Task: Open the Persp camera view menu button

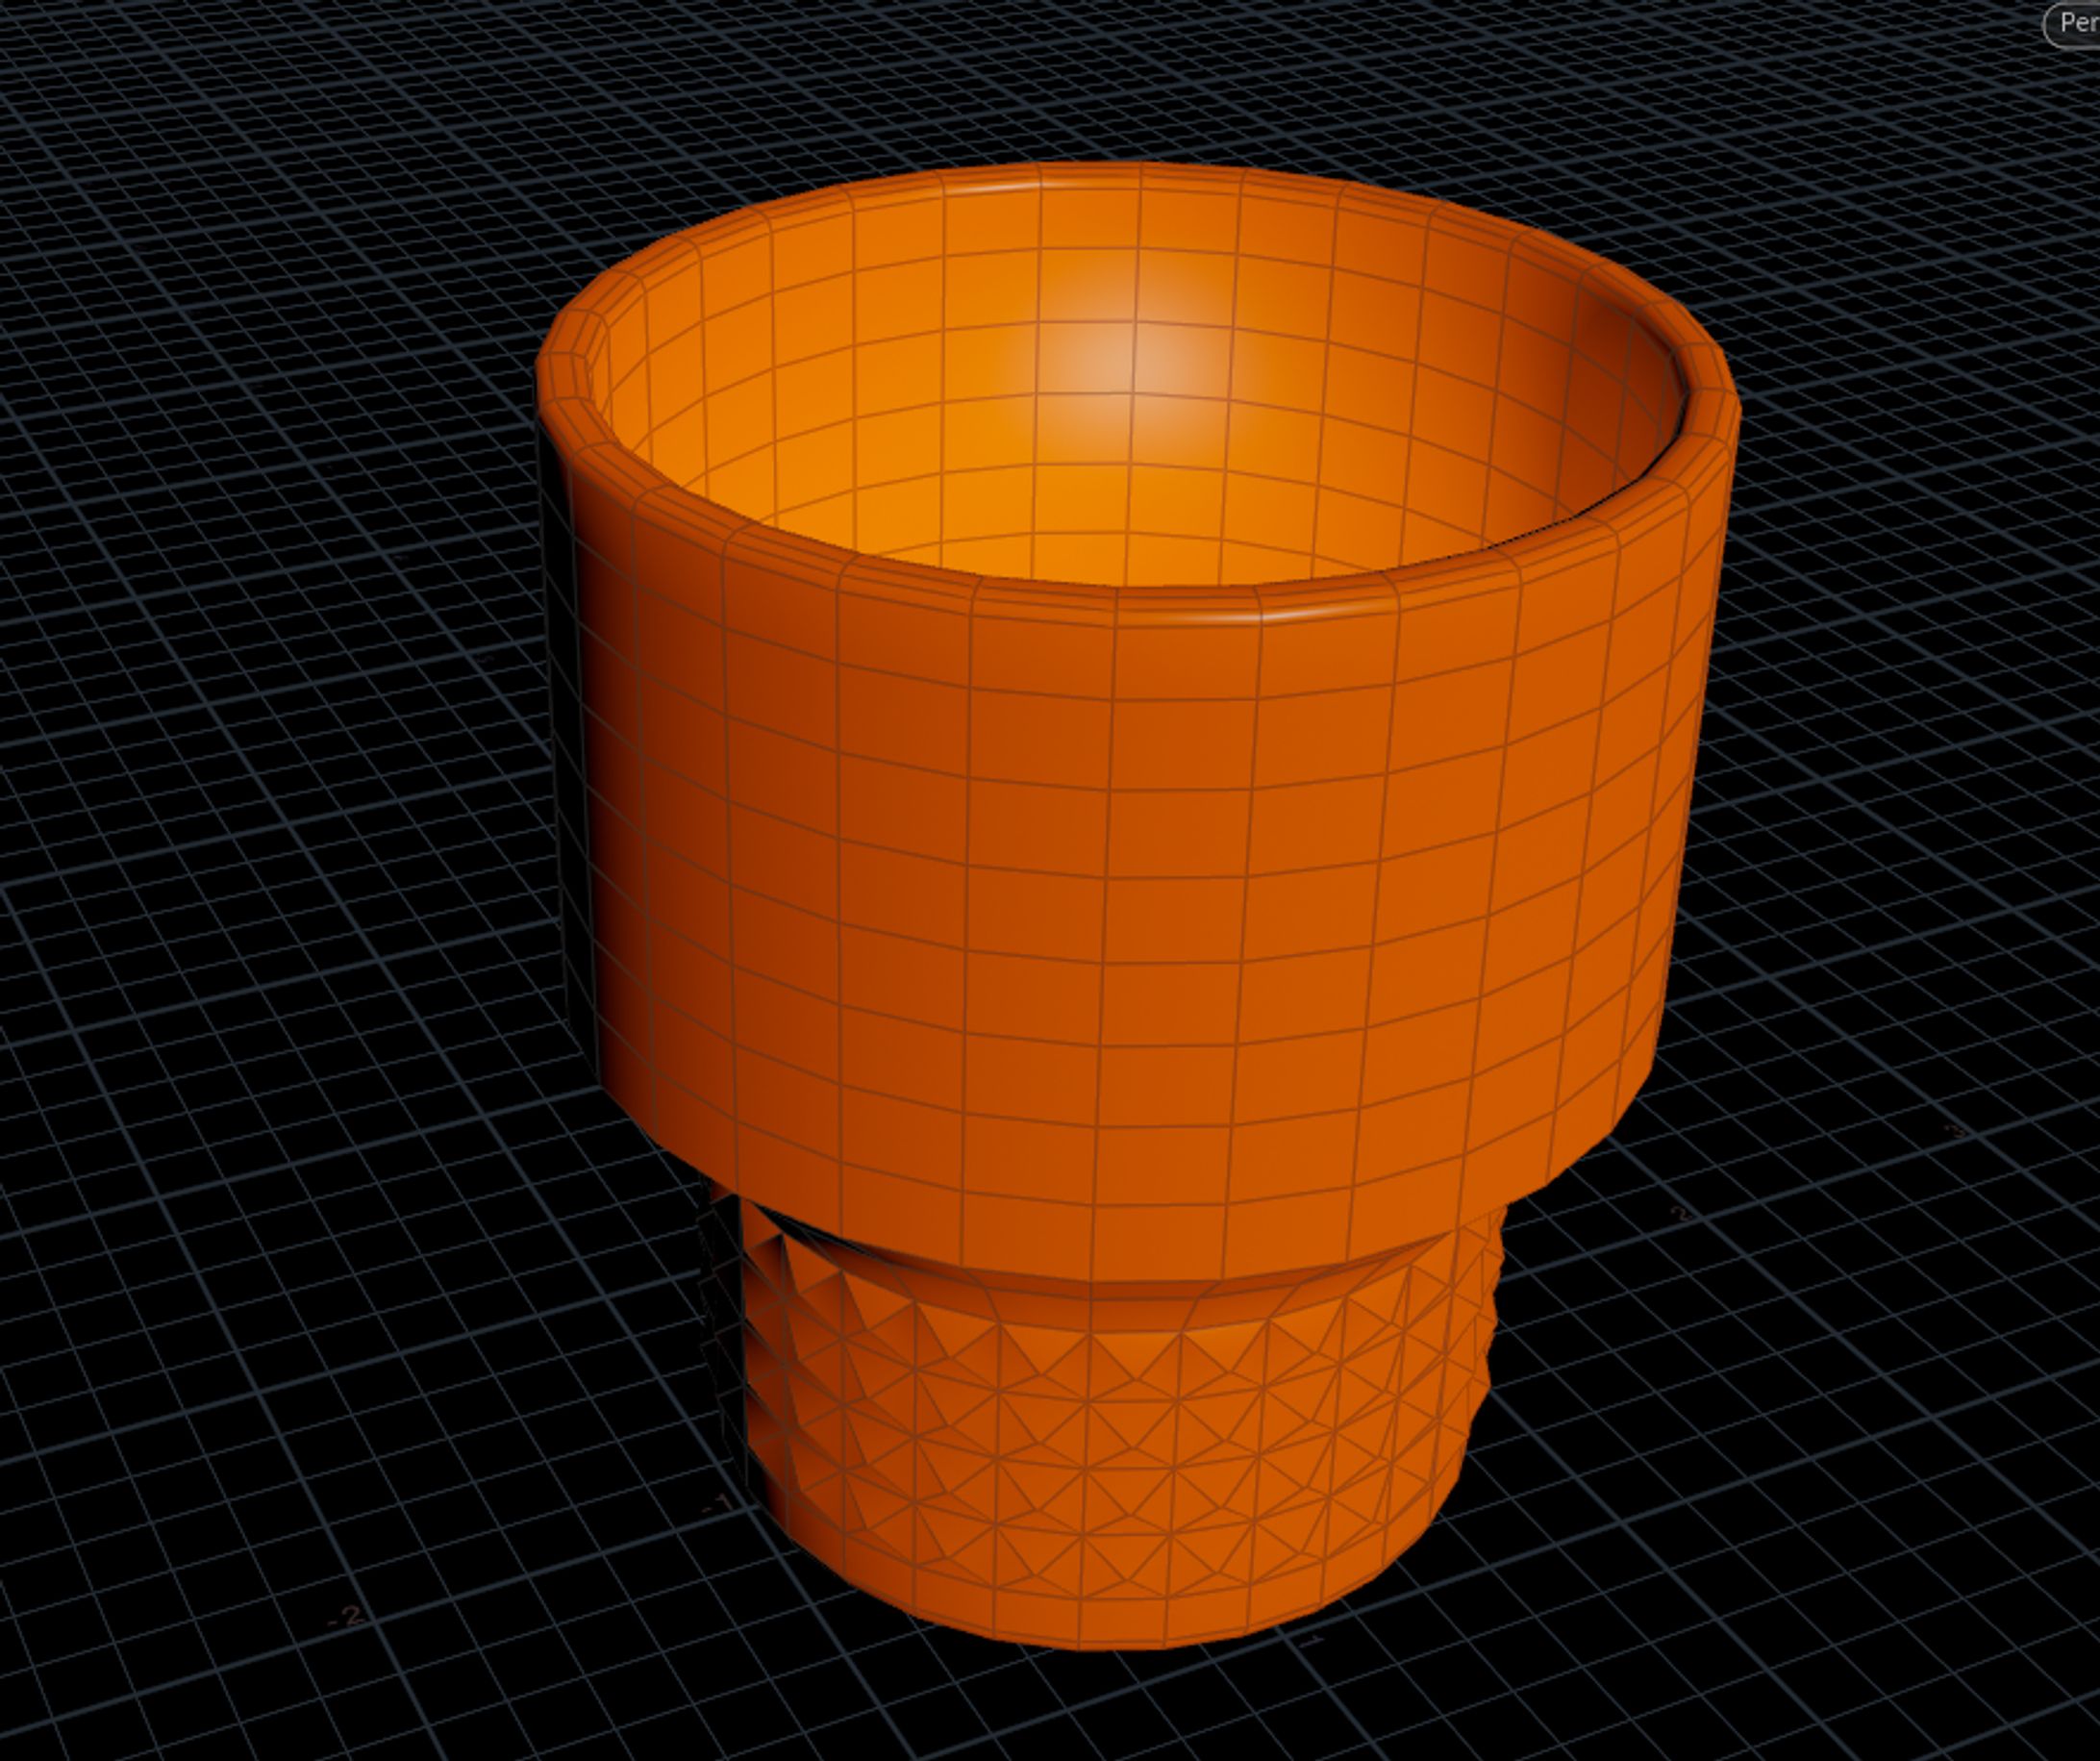Action: pos(2072,23)
